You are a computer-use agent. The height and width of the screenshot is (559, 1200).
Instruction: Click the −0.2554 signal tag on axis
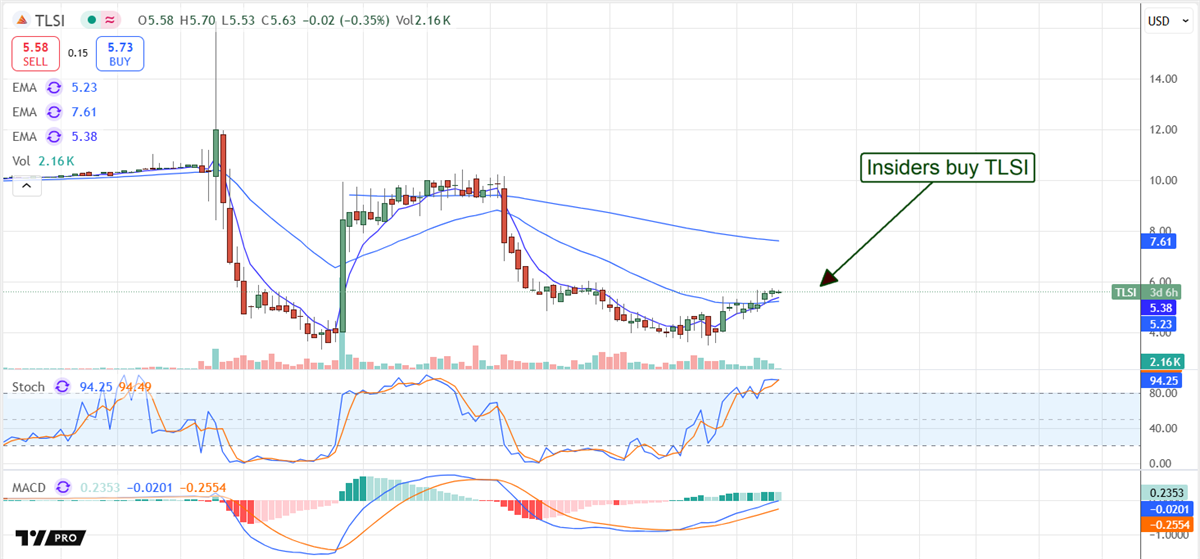click(1165, 523)
